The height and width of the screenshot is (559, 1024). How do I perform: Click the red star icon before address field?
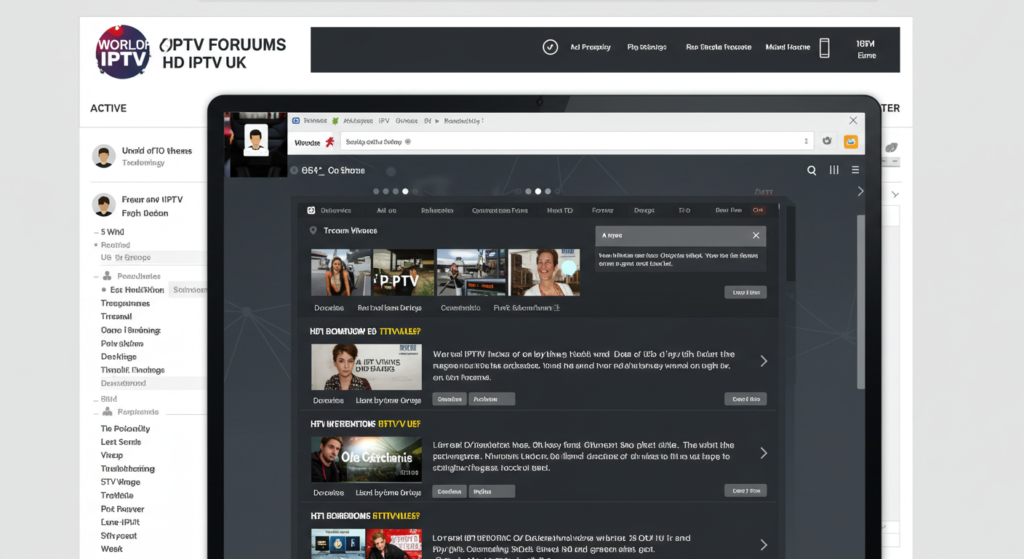point(330,142)
